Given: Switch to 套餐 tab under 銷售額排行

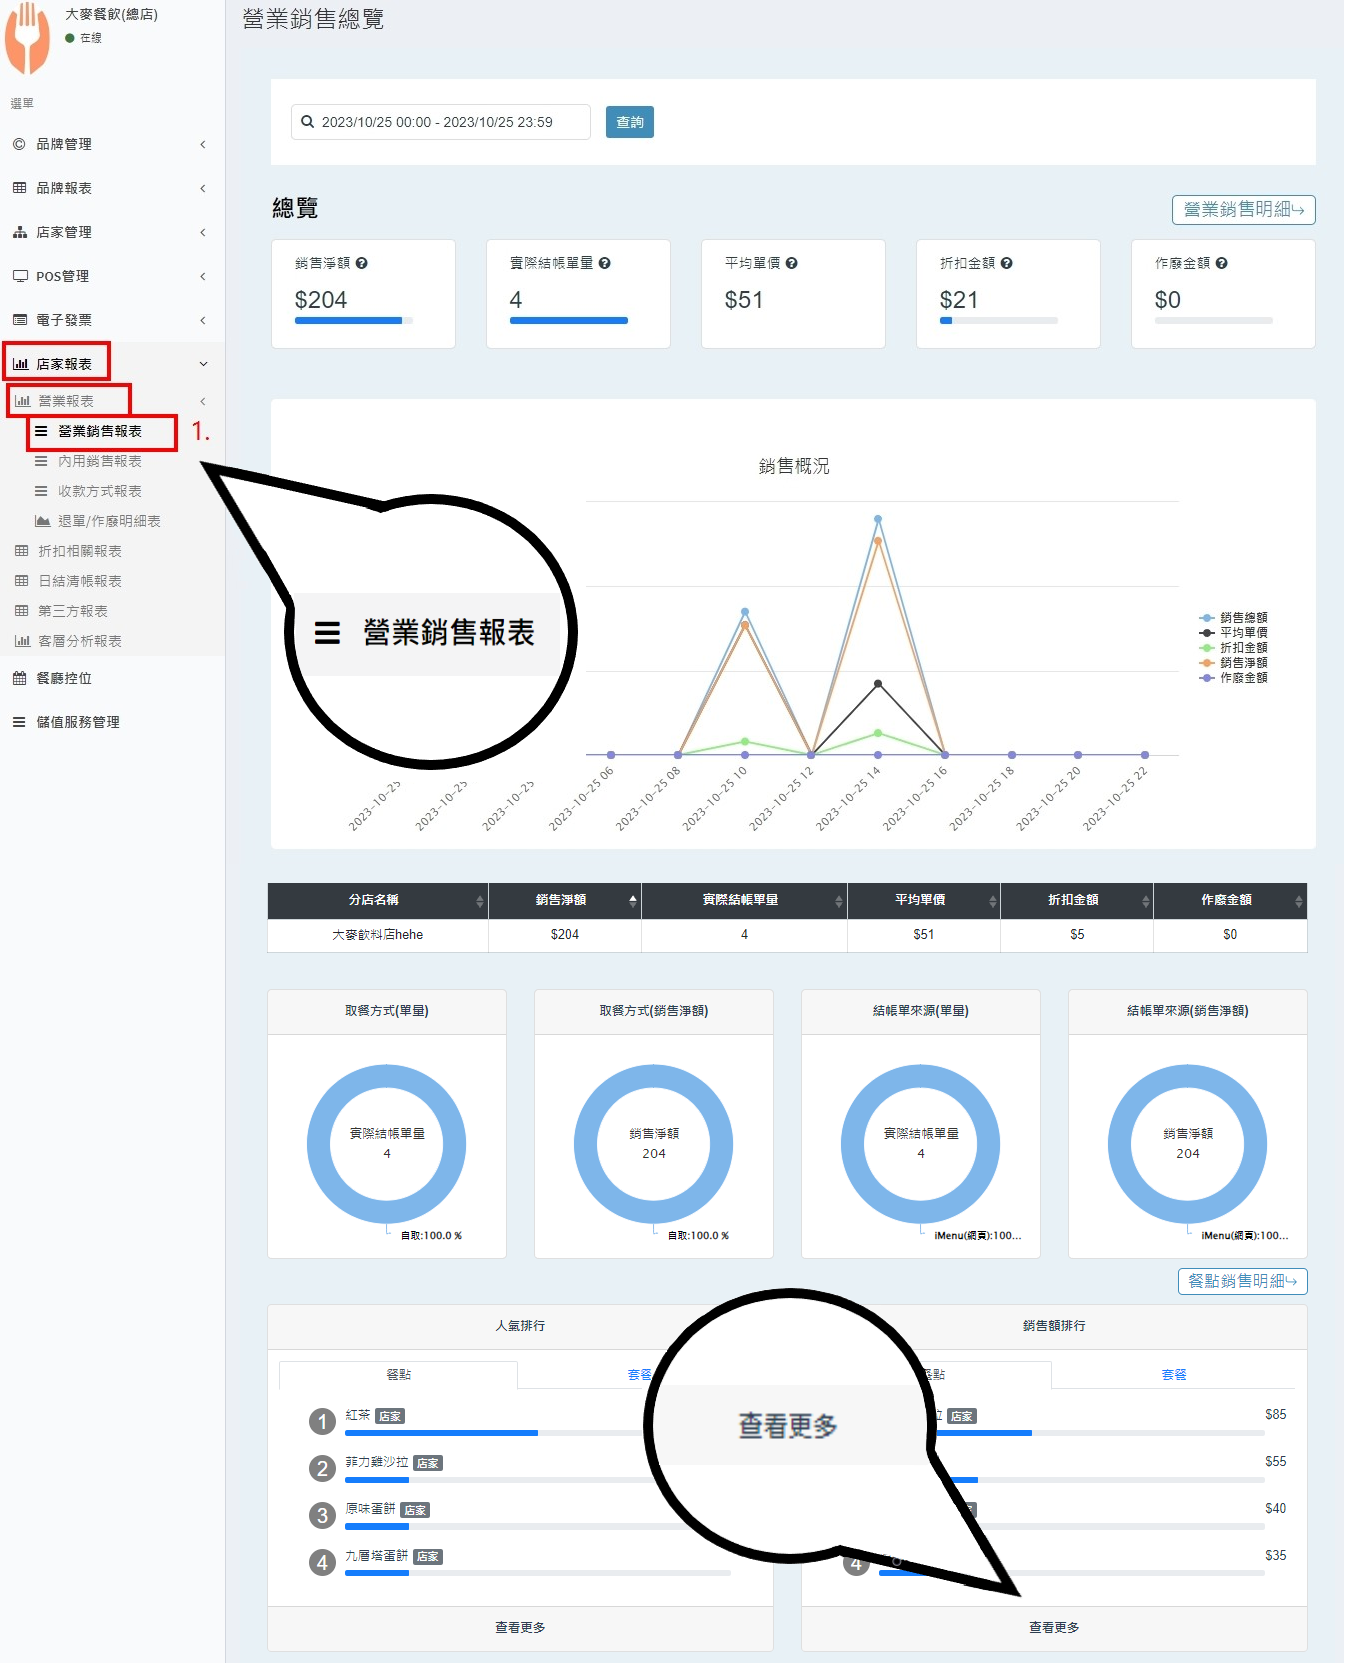Looking at the screenshot, I should click(1173, 1375).
